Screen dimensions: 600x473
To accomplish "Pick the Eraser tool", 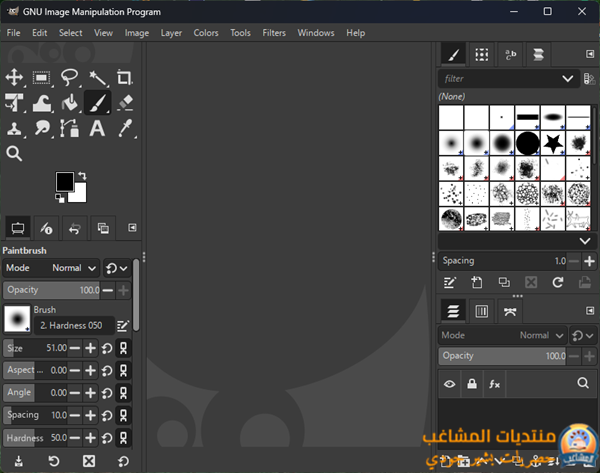I will pyautogui.click(x=125, y=102).
